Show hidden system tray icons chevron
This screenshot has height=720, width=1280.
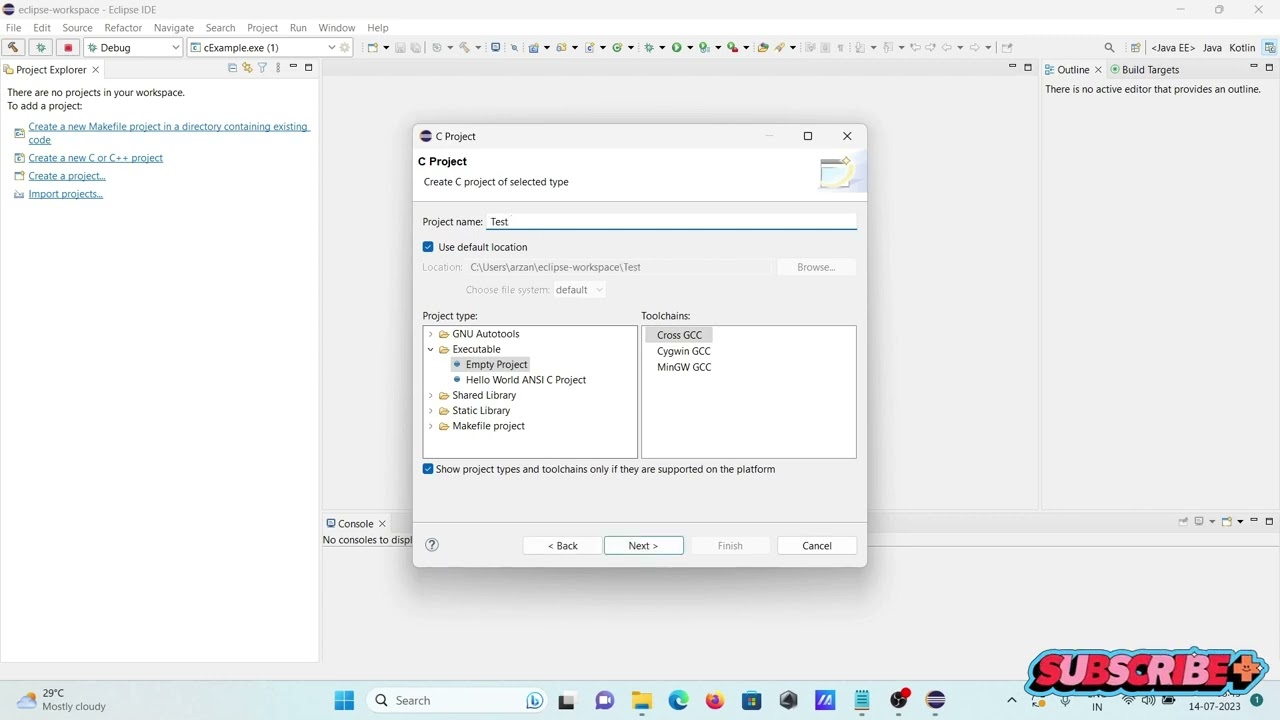pos(1011,700)
